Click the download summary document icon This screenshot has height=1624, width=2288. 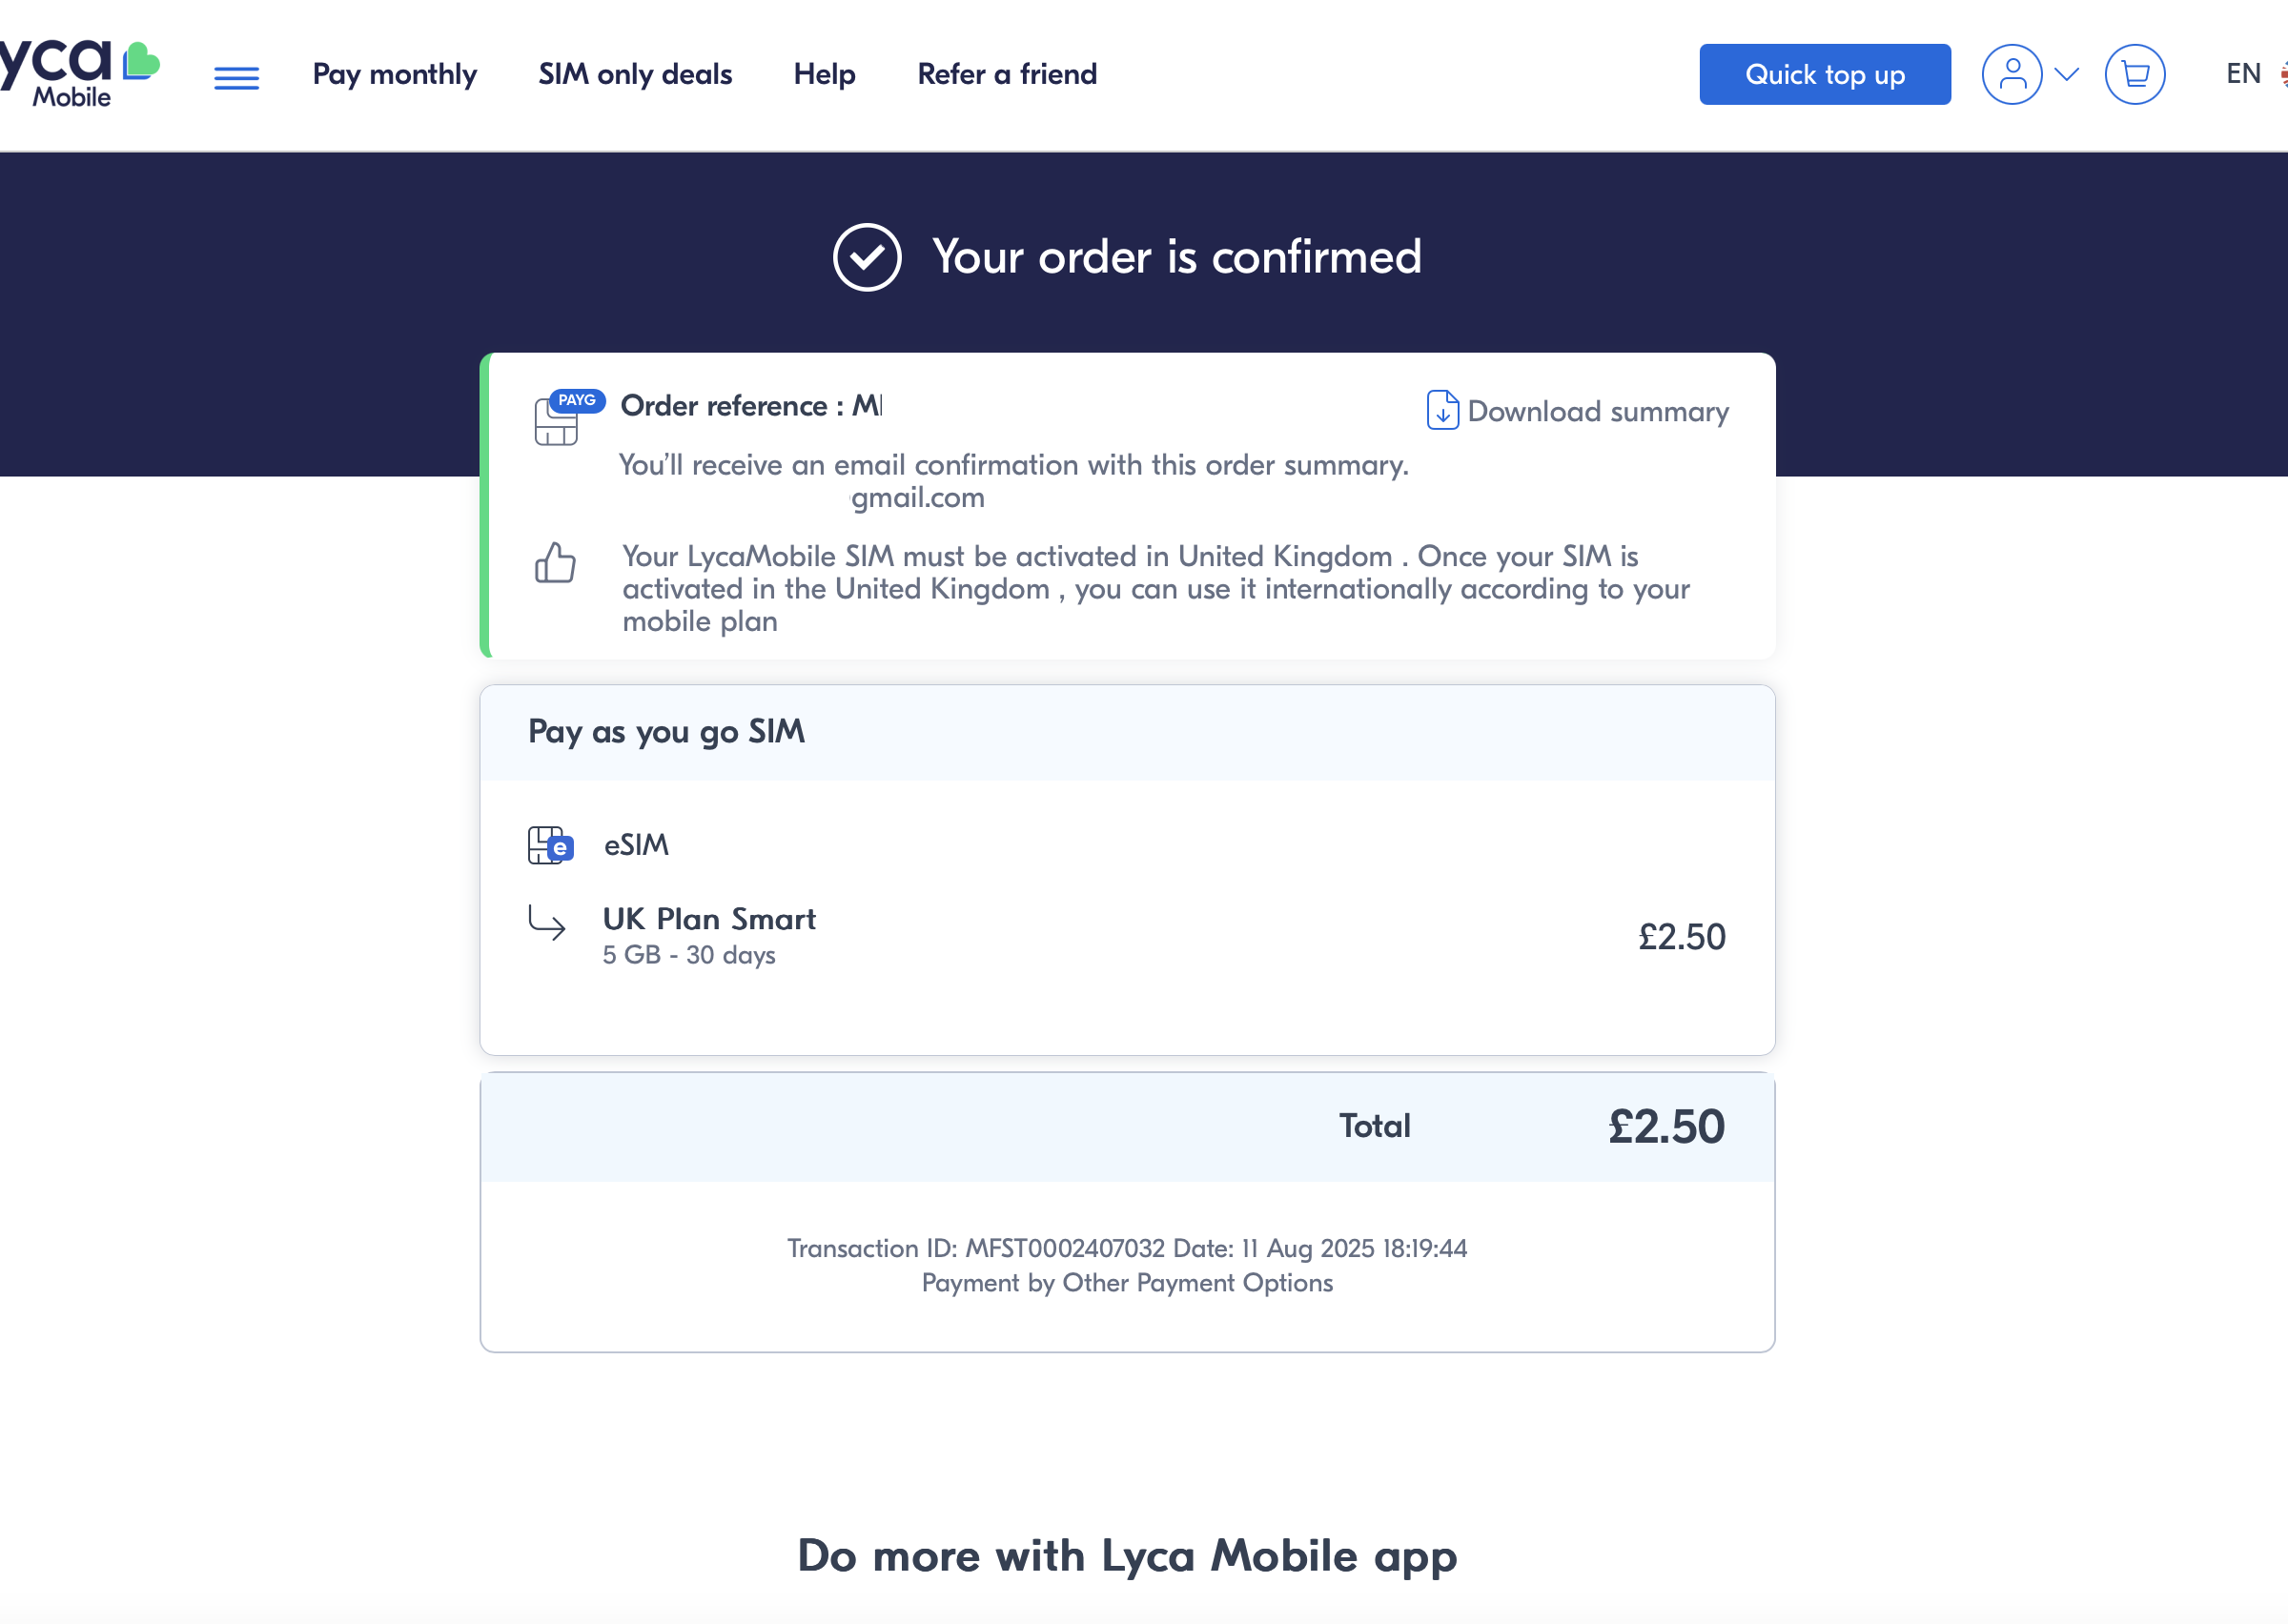tap(1442, 410)
